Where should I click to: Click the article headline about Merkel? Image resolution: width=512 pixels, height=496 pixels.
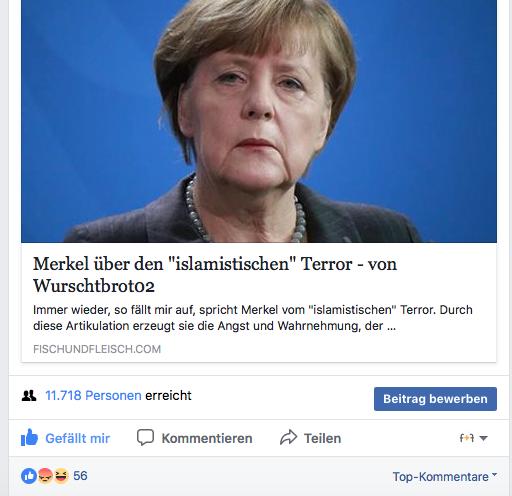(x=215, y=275)
